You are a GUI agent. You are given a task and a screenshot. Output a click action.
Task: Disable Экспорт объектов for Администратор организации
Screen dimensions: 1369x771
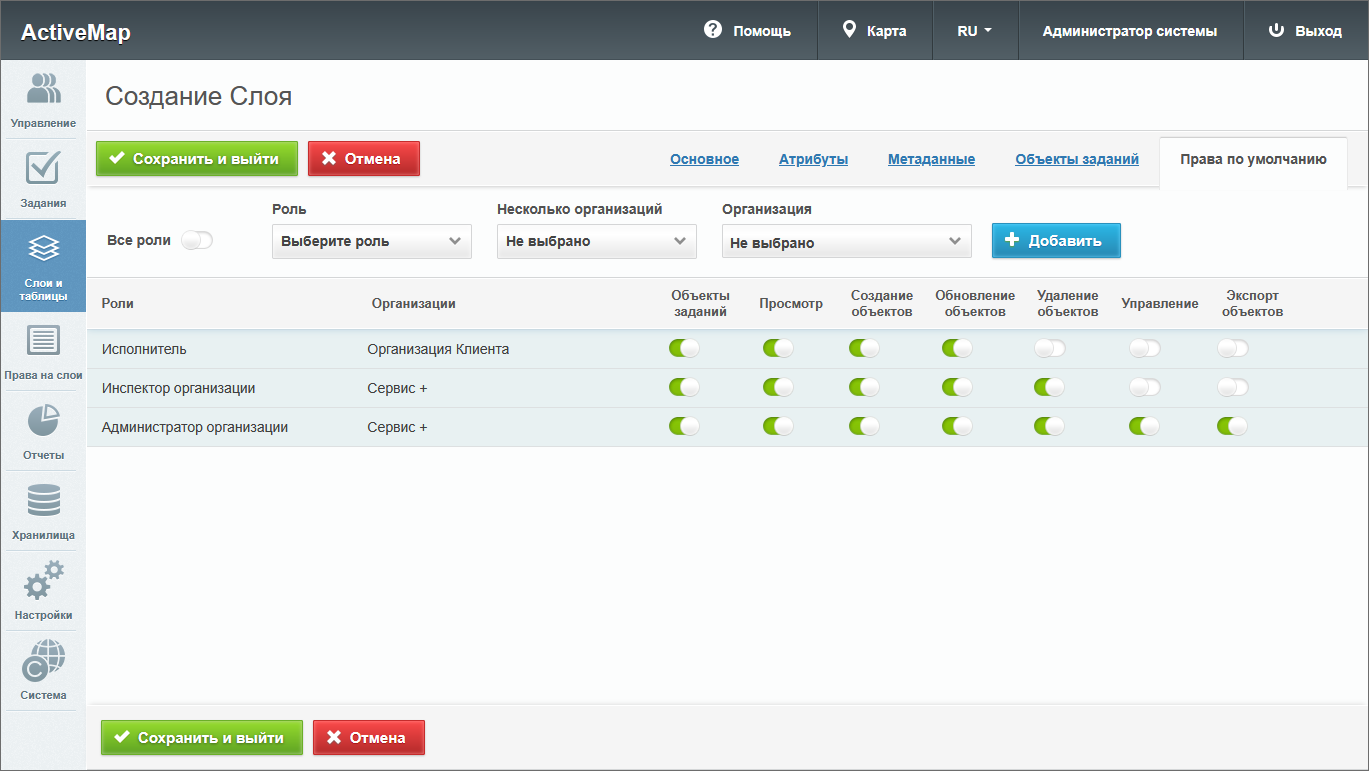pos(1232,426)
